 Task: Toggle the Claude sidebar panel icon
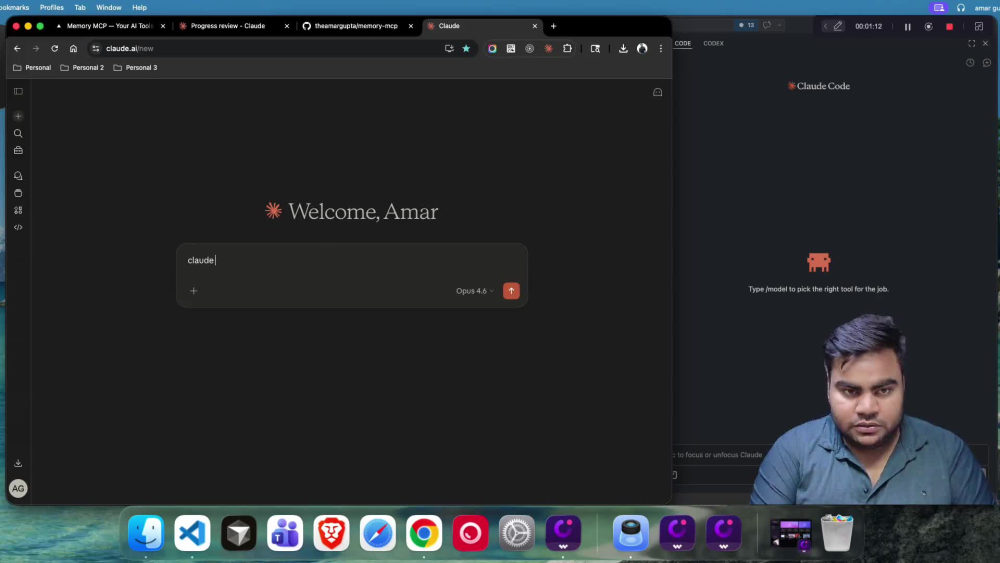18,91
